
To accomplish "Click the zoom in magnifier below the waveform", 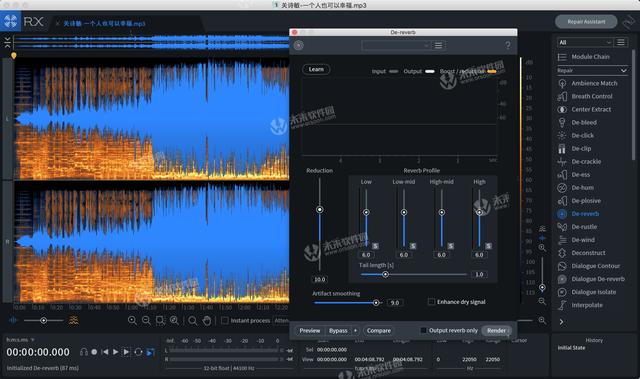I will (132, 321).
